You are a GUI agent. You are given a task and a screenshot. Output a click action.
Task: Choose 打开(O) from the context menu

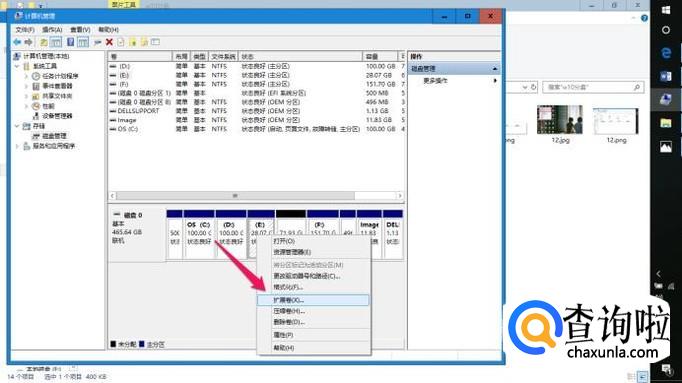coord(313,241)
